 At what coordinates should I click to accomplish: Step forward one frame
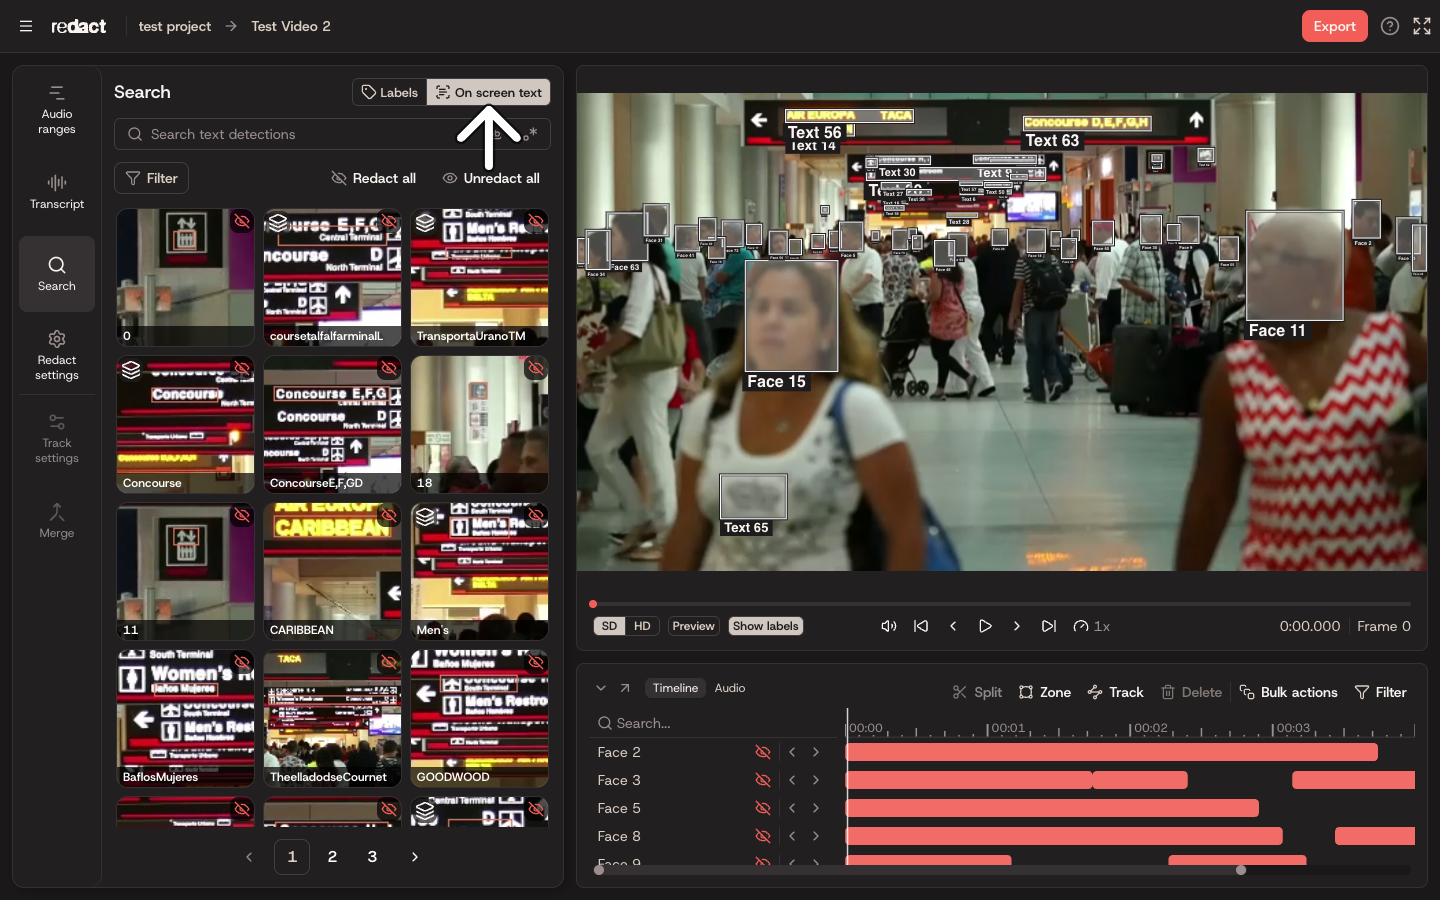(x=1017, y=626)
